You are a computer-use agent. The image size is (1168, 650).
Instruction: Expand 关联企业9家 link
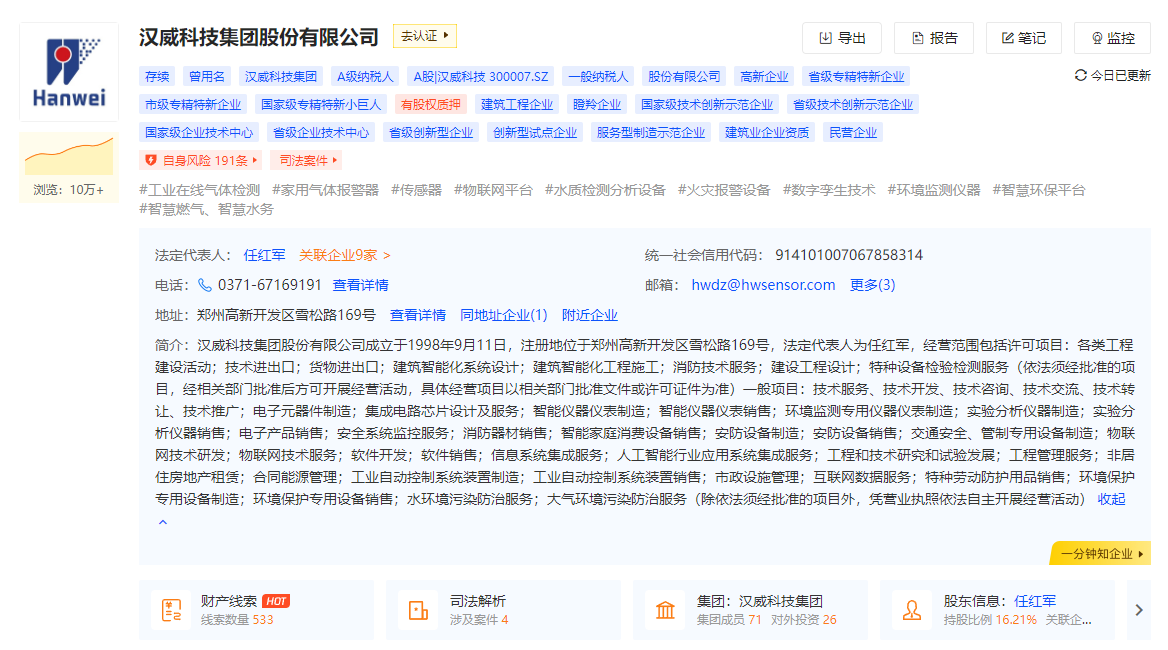345,255
